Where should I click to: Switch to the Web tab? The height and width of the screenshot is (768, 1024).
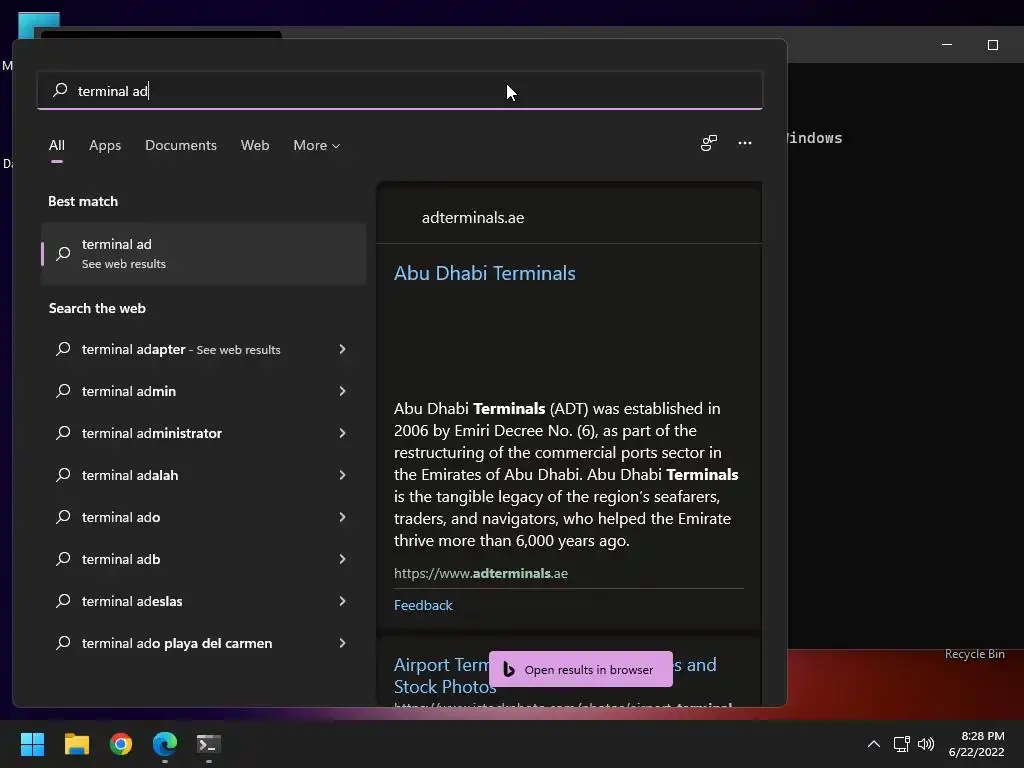pyautogui.click(x=255, y=145)
